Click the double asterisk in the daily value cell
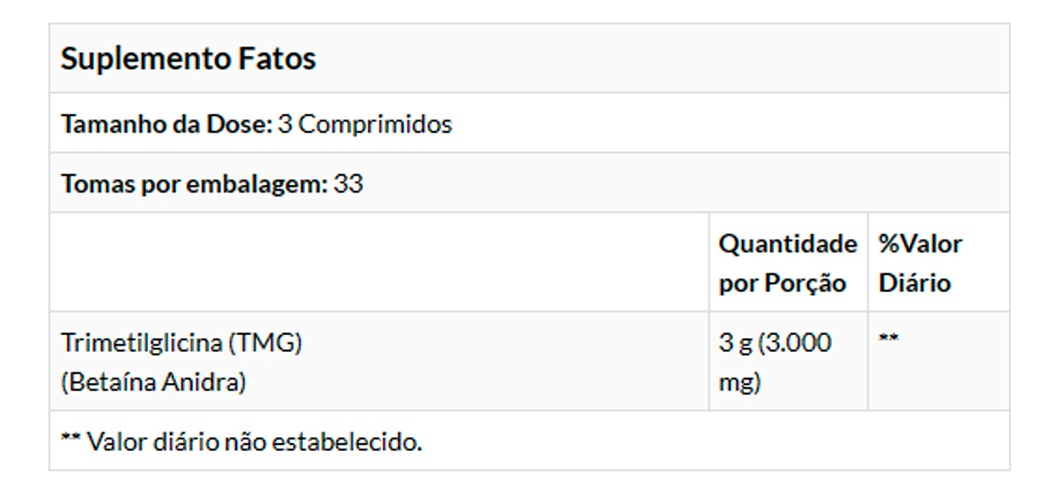1059x494 pixels. click(888, 341)
